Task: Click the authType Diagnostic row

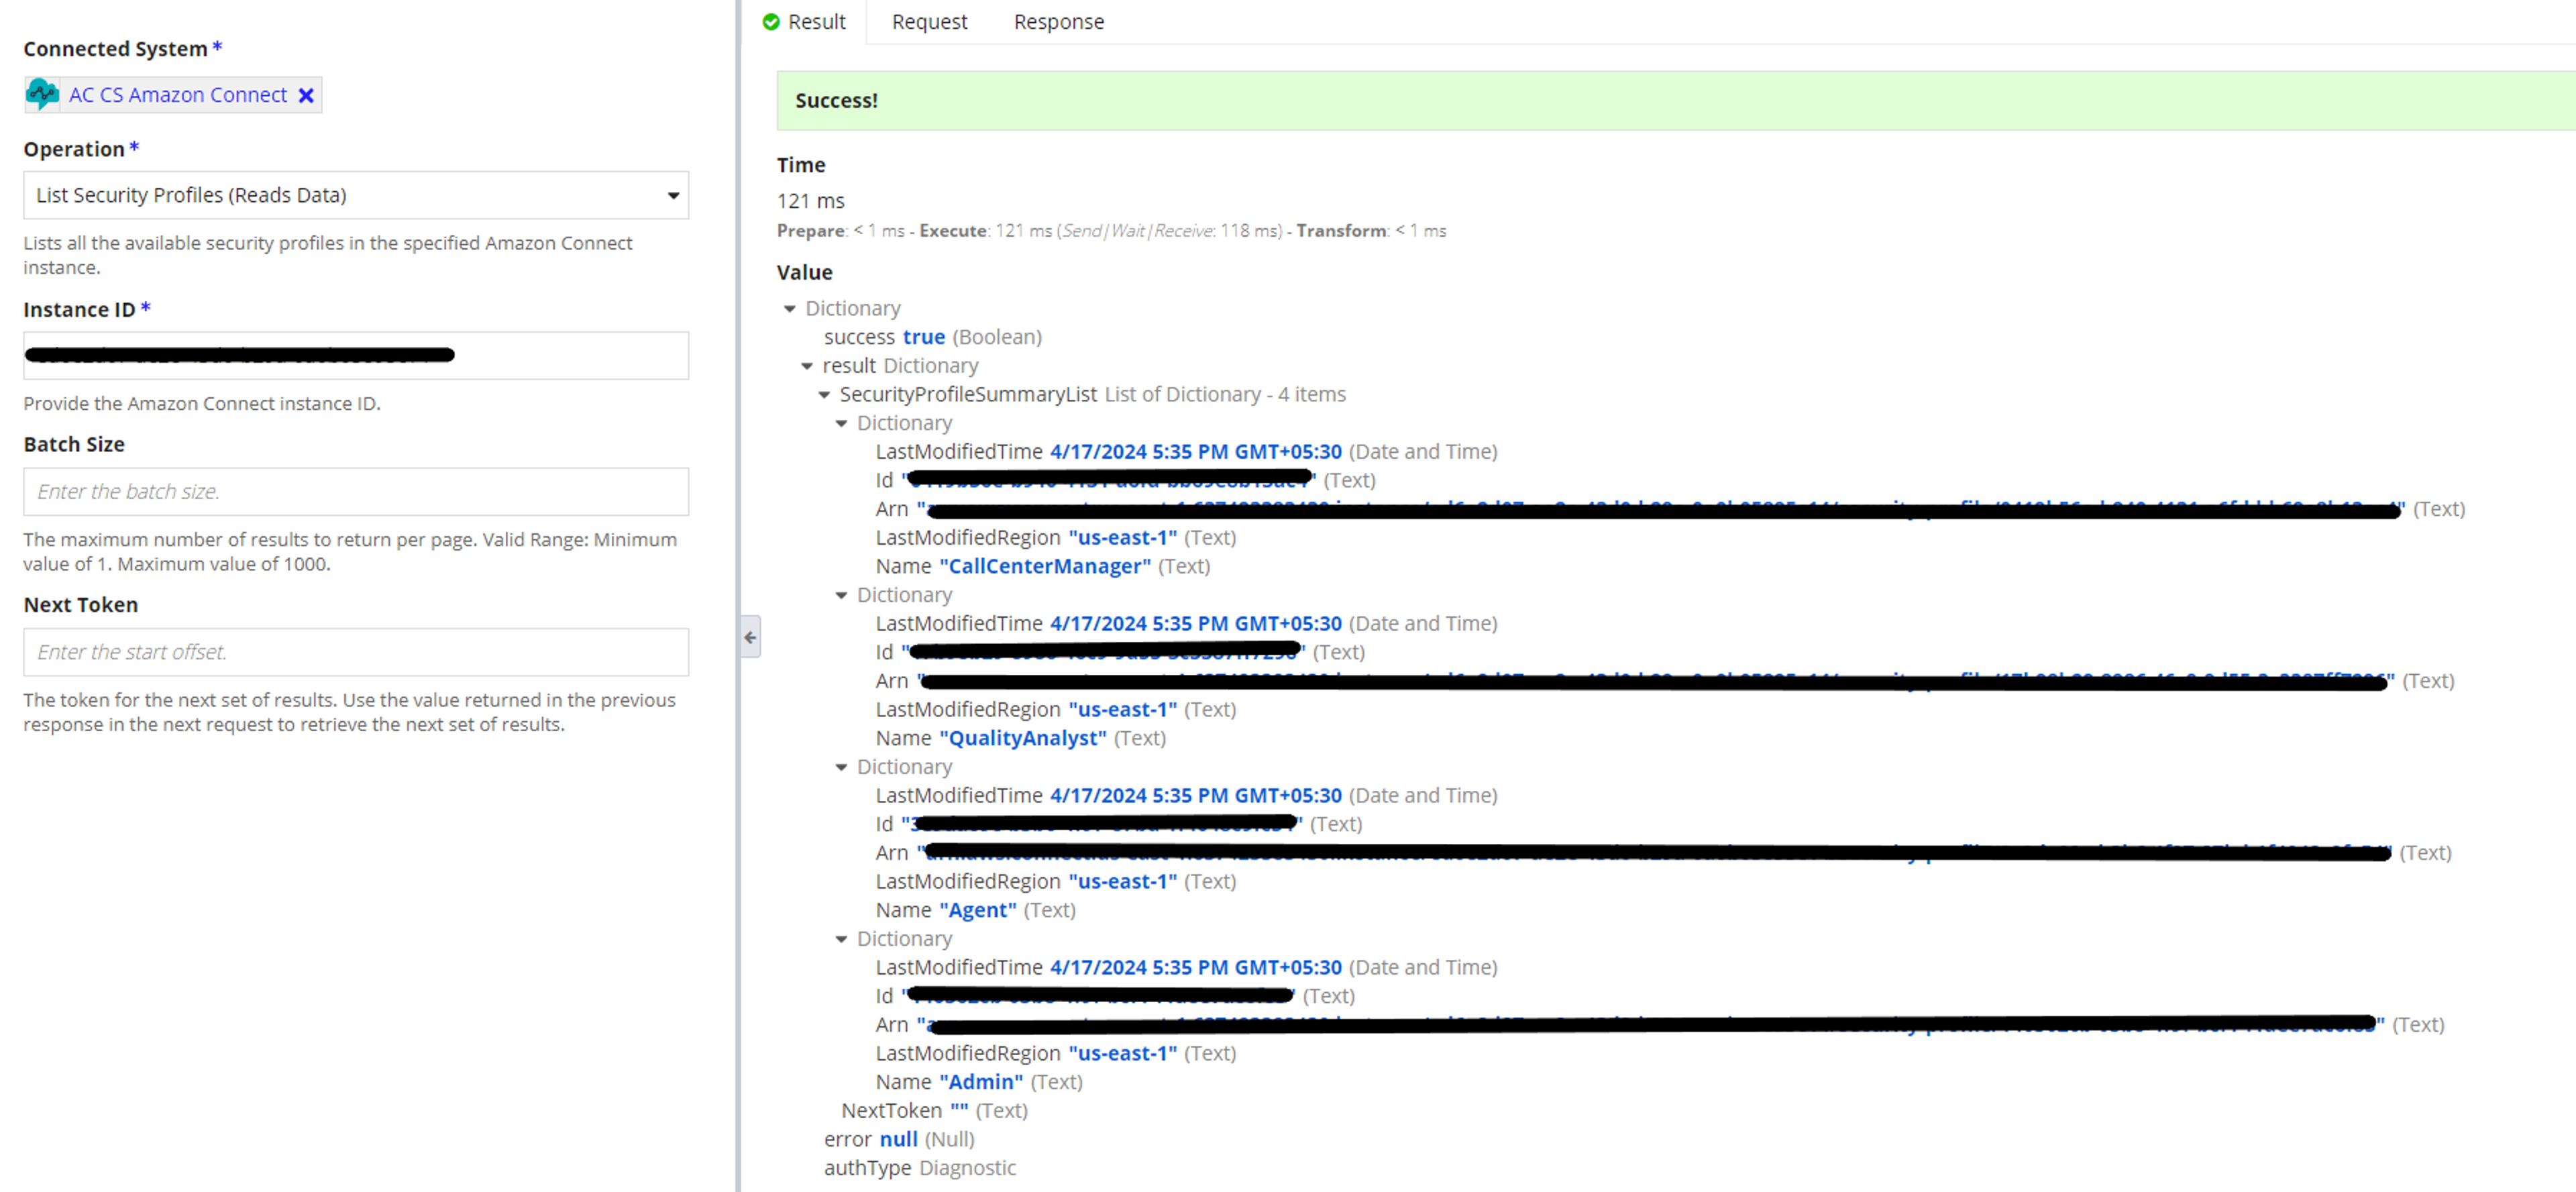Action: tap(919, 1169)
